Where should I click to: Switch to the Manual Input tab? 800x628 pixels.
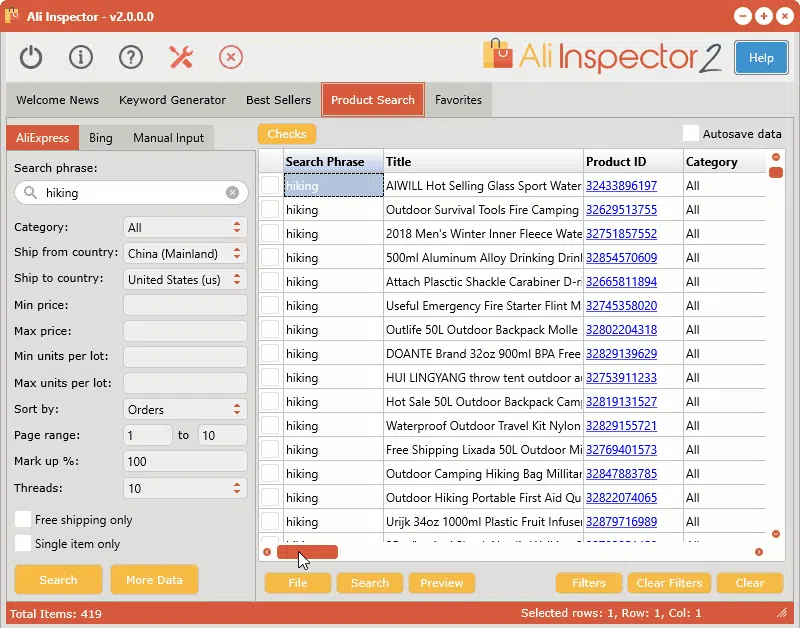click(x=168, y=138)
